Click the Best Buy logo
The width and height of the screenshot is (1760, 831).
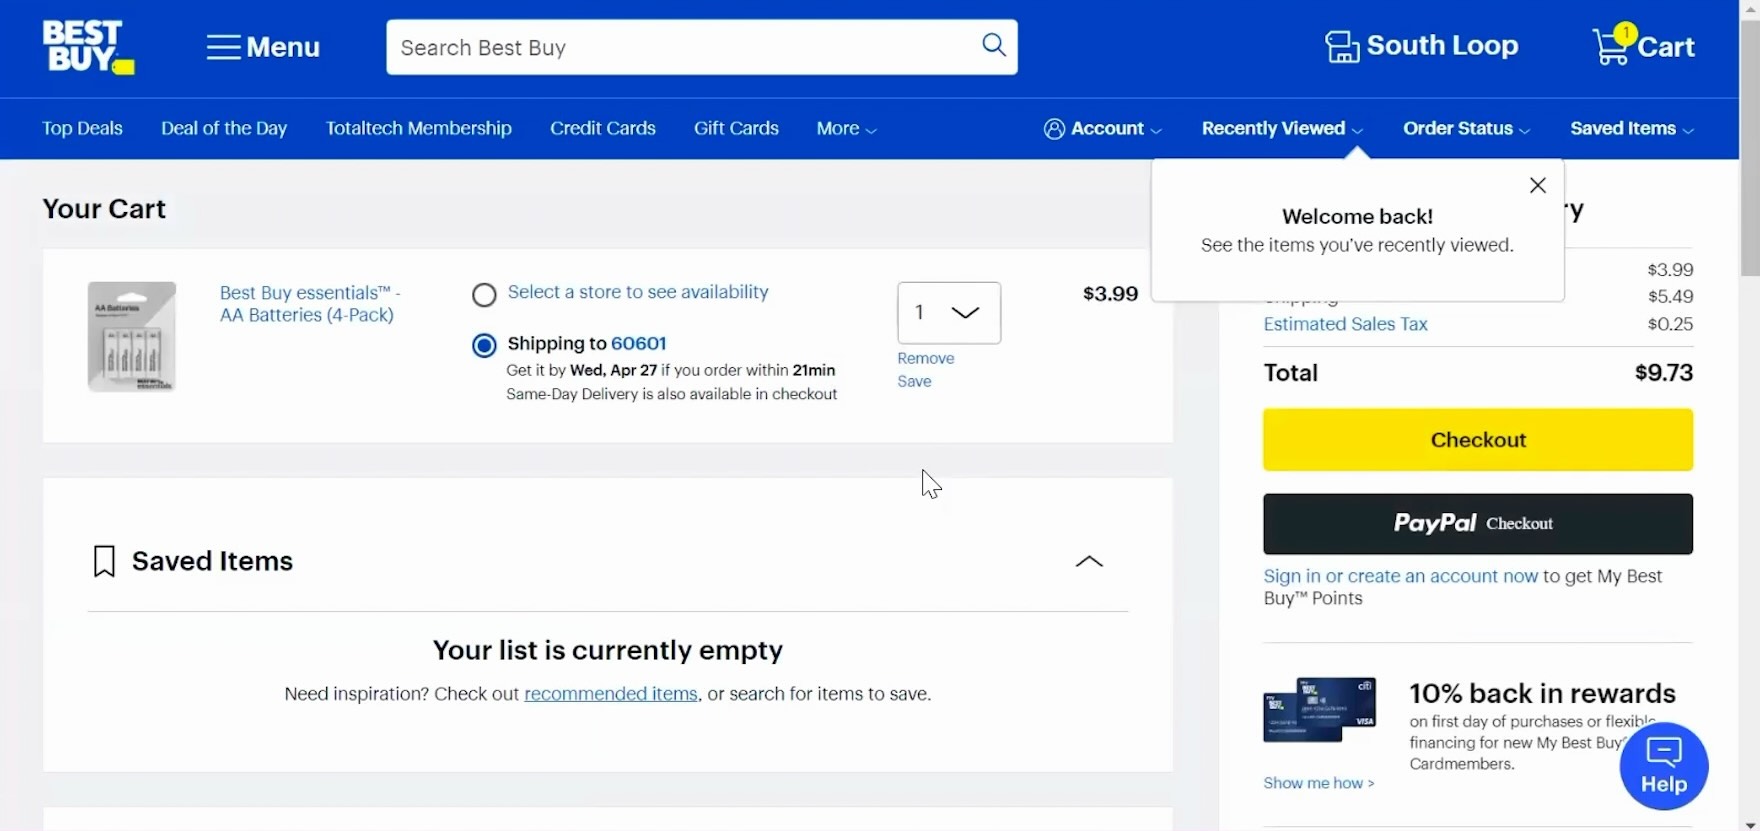pyautogui.click(x=88, y=47)
